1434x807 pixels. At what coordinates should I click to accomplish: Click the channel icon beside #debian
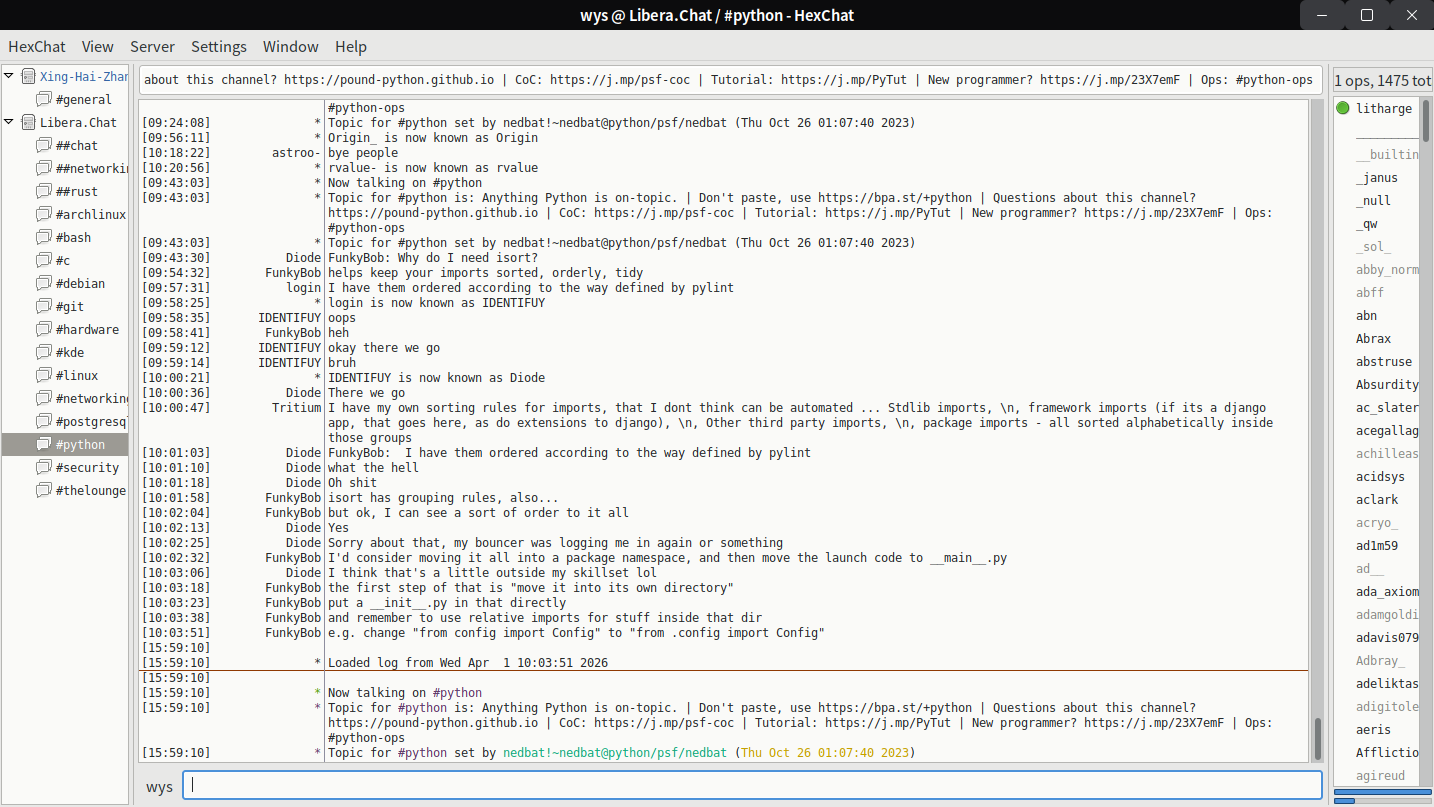(43, 284)
